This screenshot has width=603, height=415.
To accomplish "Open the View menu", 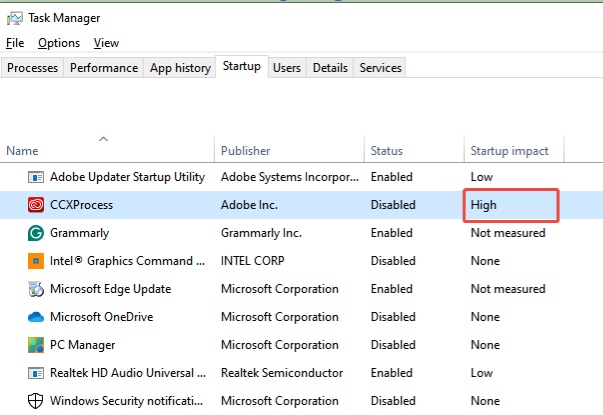I will 106,43.
